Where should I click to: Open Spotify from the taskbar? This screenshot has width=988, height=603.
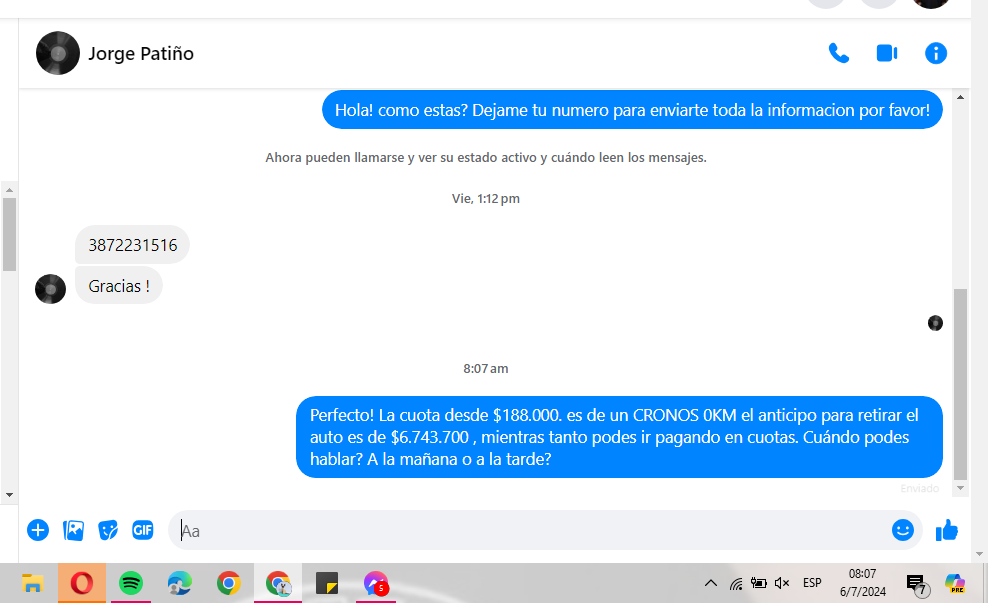(x=131, y=583)
